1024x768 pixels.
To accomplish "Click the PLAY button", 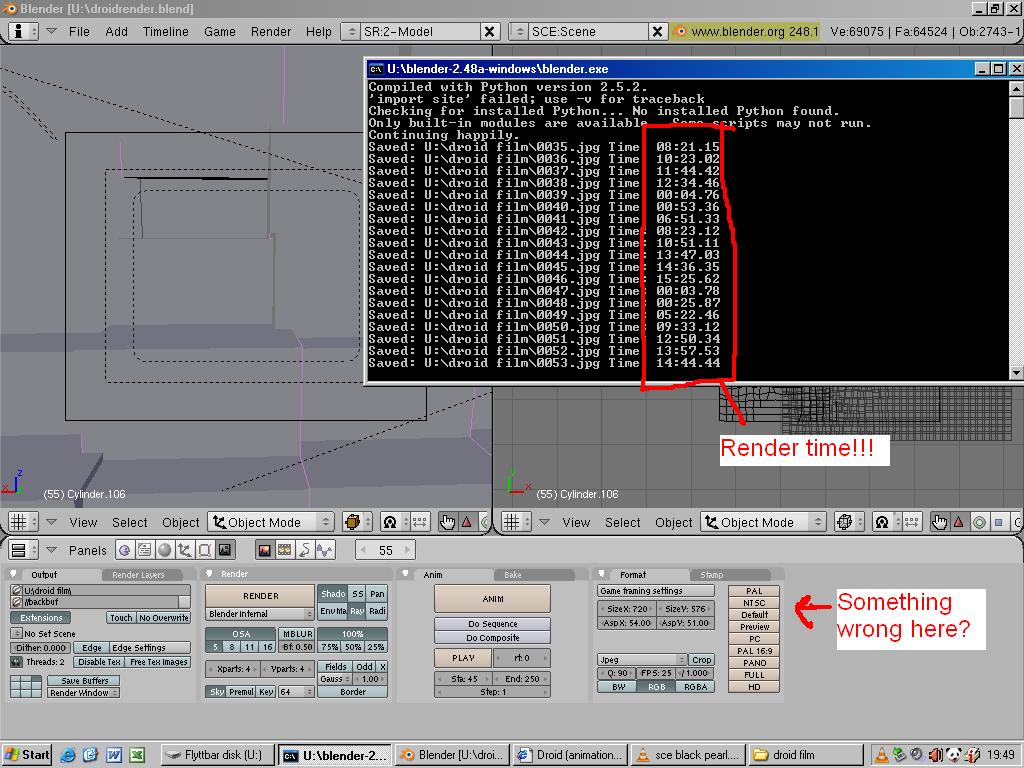I will 463,658.
